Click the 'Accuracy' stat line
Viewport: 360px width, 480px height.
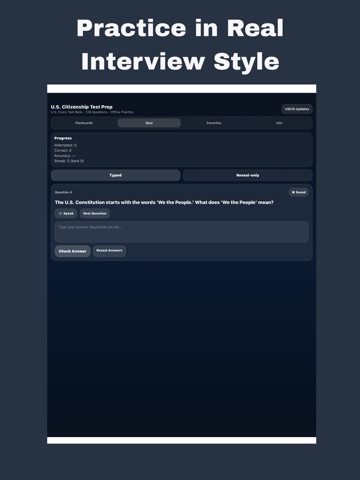pos(65,156)
